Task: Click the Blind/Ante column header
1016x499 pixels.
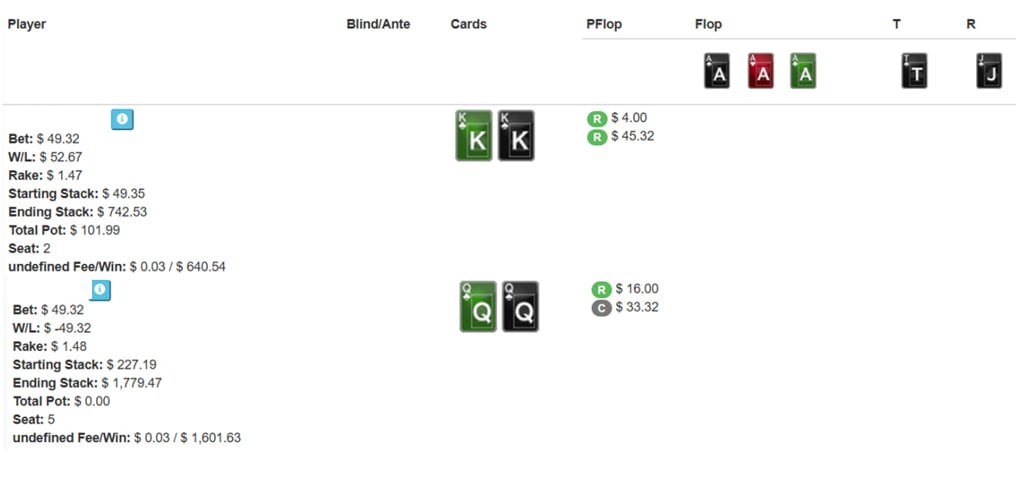Action: point(378,24)
